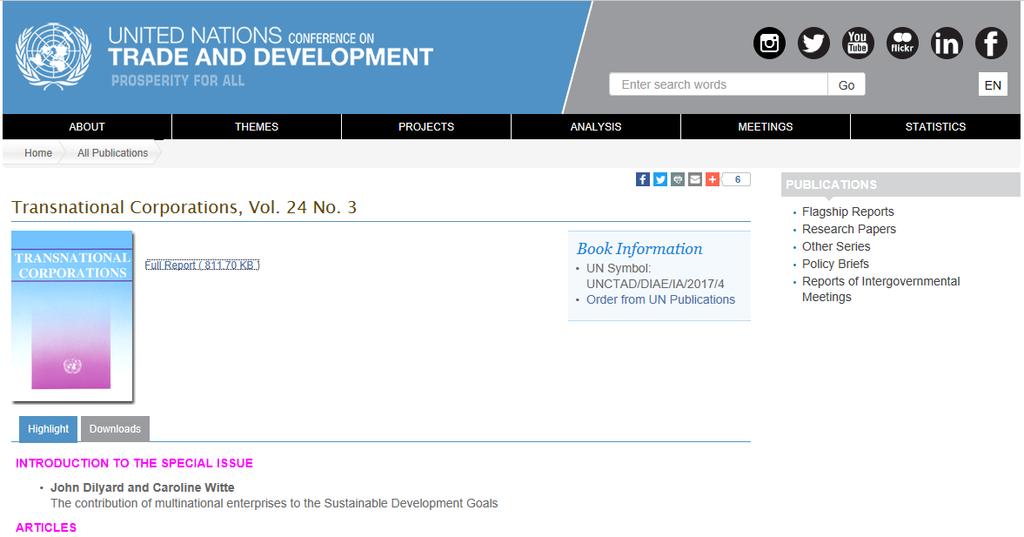This screenshot has width=1024, height=537.
Task: Go to All Publications breadcrumb
Action: tap(112, 153)
